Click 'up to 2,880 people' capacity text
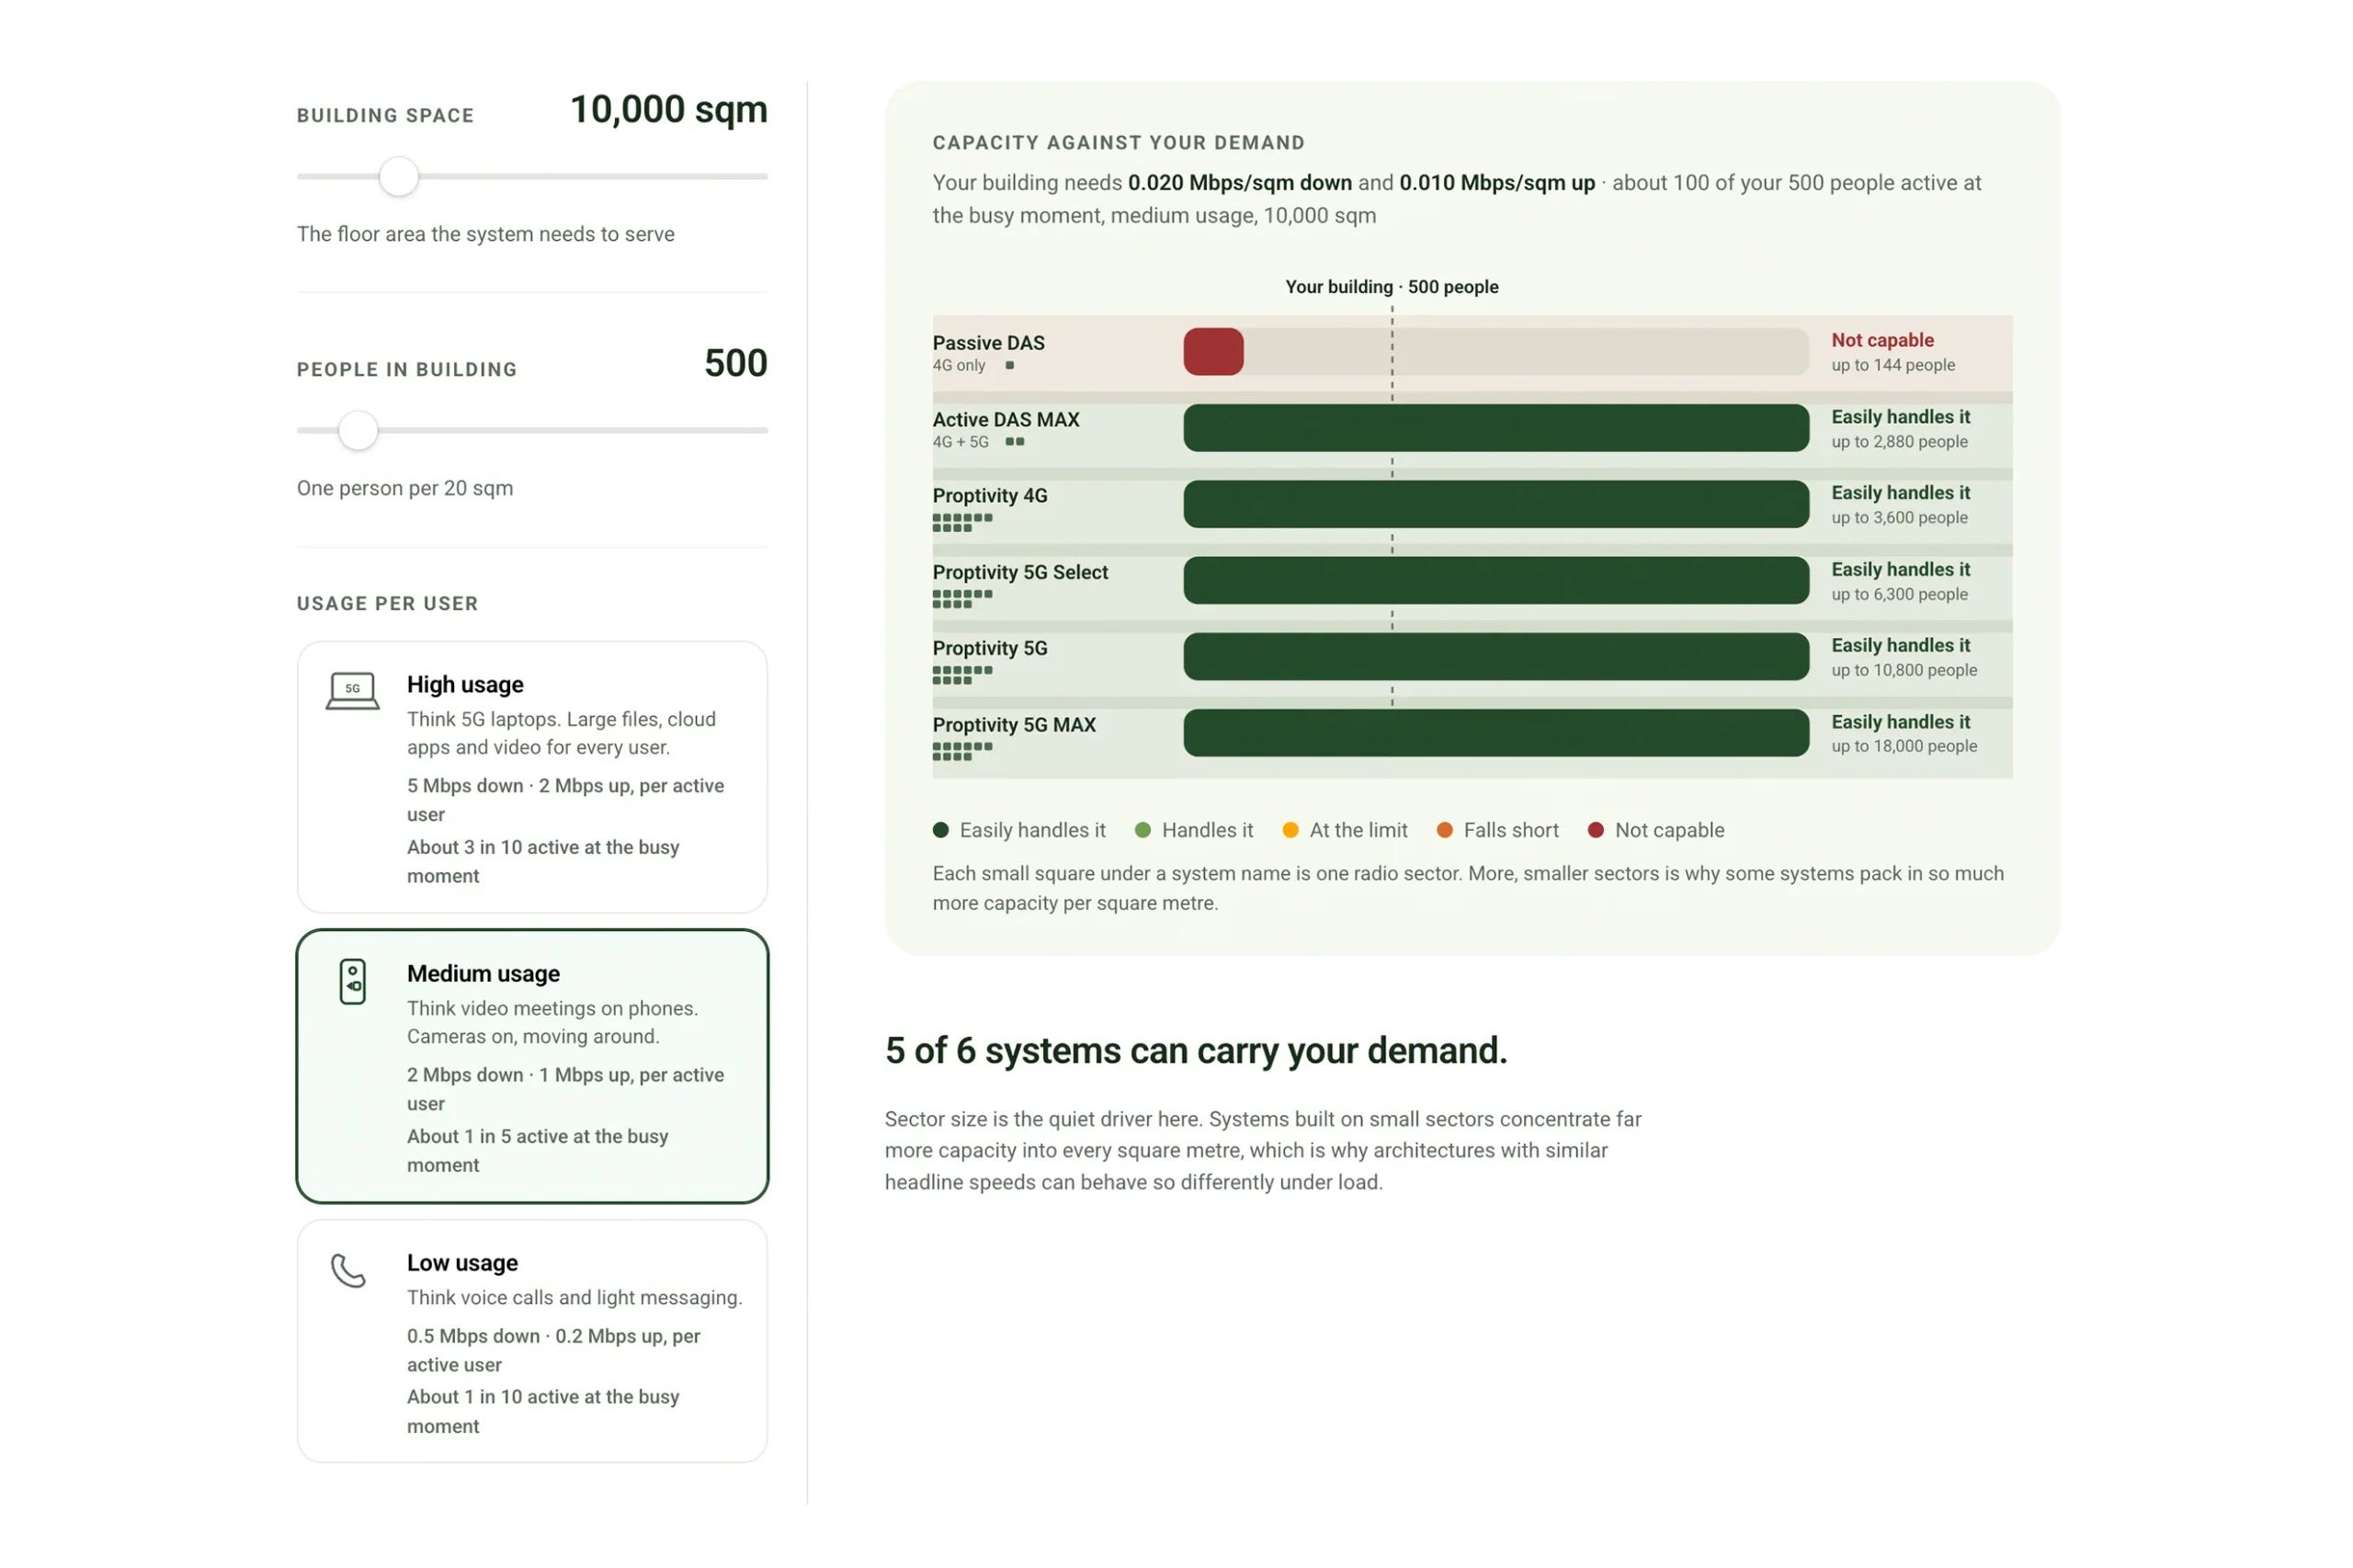2353x1568 pixels. (x=1898, y=441)
